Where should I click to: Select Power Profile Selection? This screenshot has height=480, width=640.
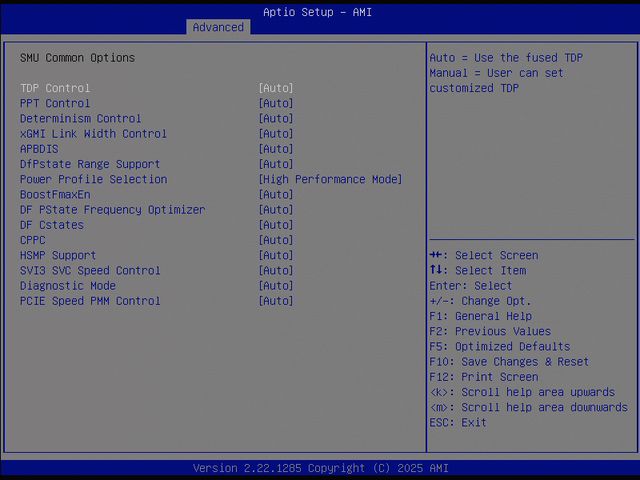(93, 179)
